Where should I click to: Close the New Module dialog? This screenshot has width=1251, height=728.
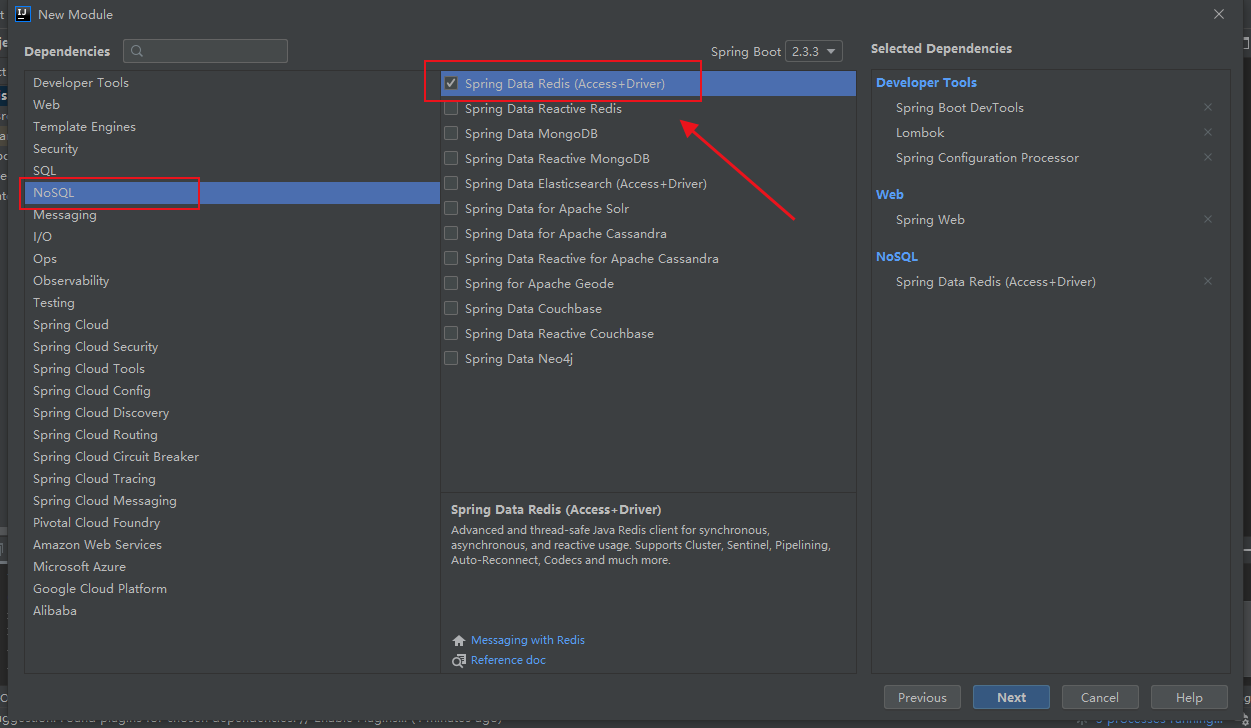coord(1218,14)
